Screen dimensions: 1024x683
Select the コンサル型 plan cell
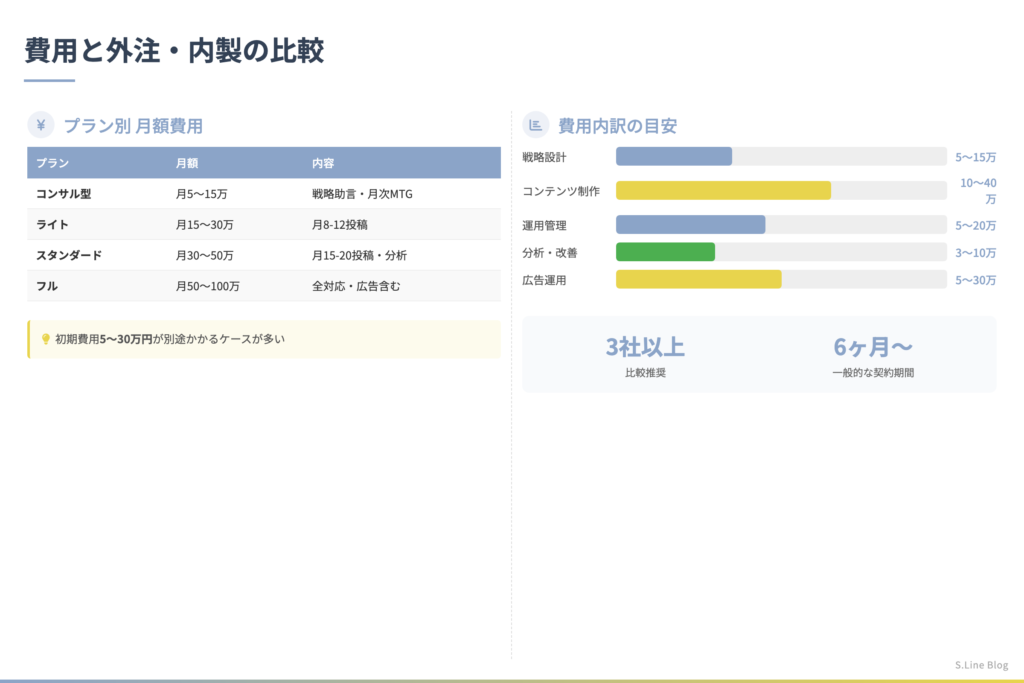63,194
